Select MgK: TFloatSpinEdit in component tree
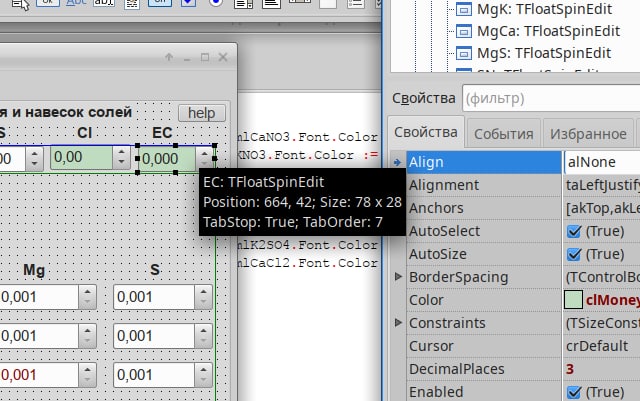The height and width of the screenshot is (401, 640). [544, 9]
